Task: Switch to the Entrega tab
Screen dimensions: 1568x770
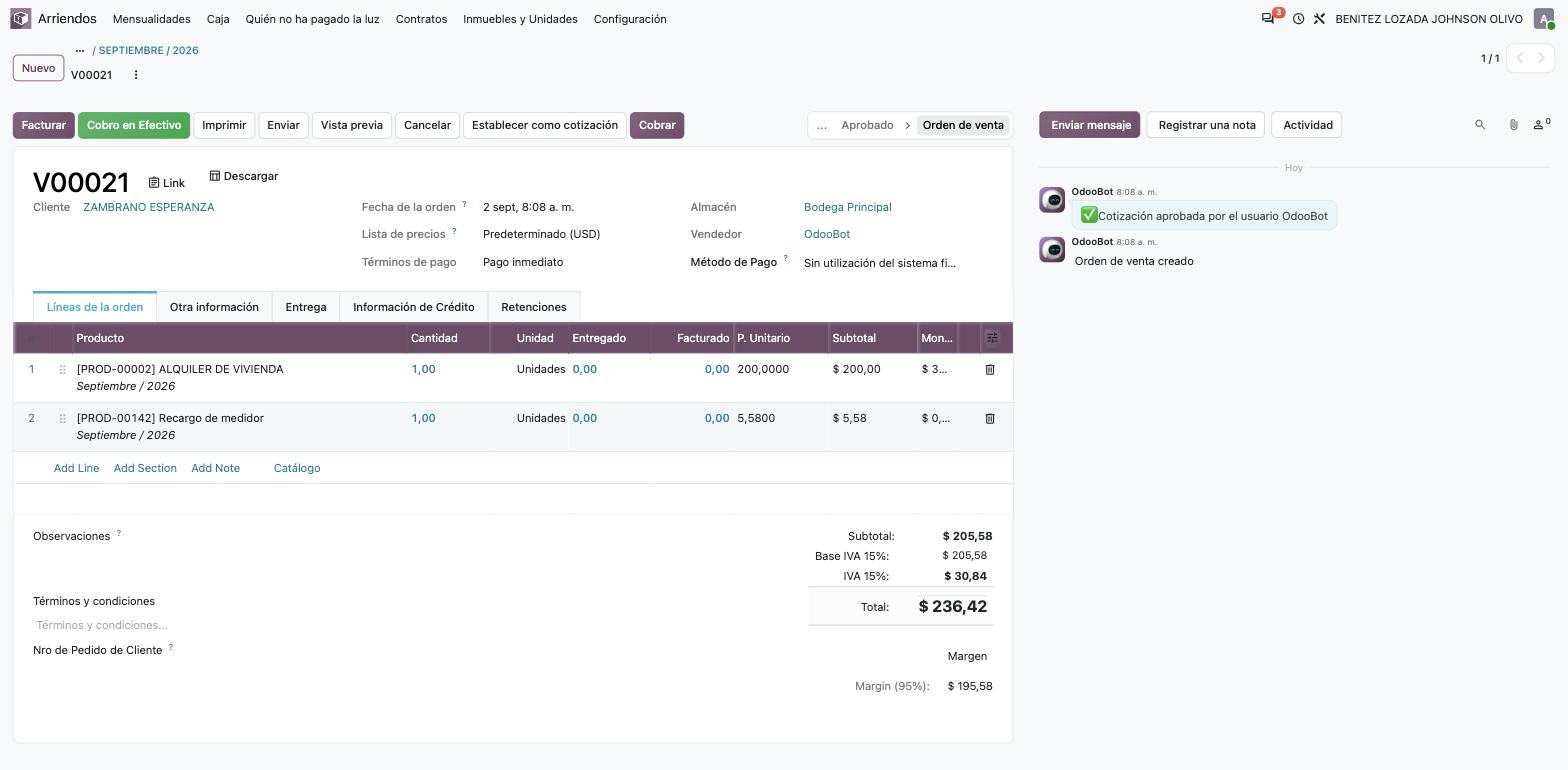Action: click(306, 307)
